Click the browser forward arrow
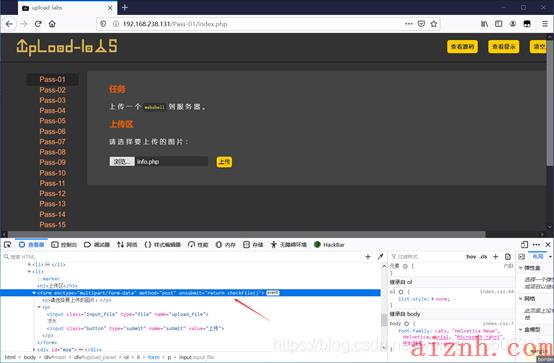 click(x=24, y=24)
